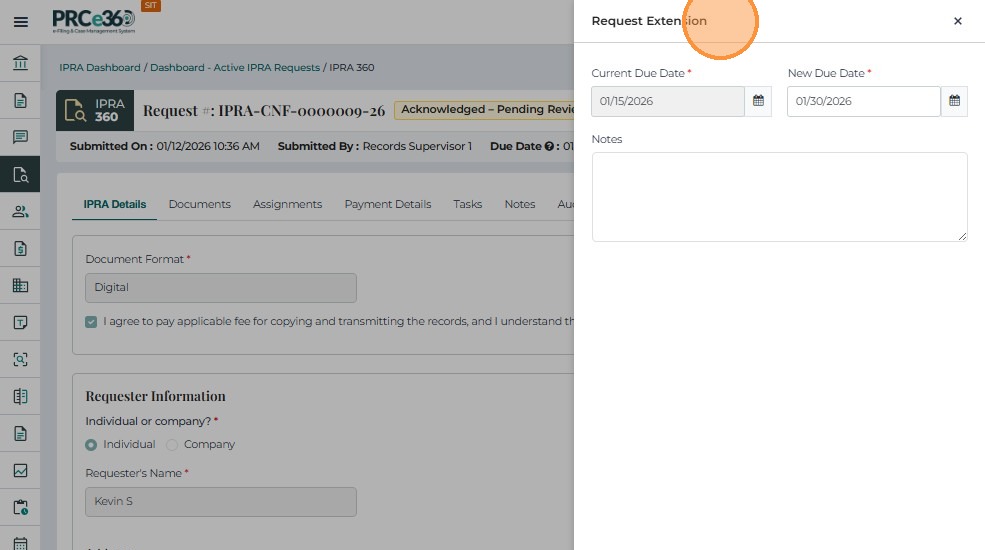This screenshot has width=985, height=550.
Task: Open the text template sidebar icon
Action: coord(20,323)
